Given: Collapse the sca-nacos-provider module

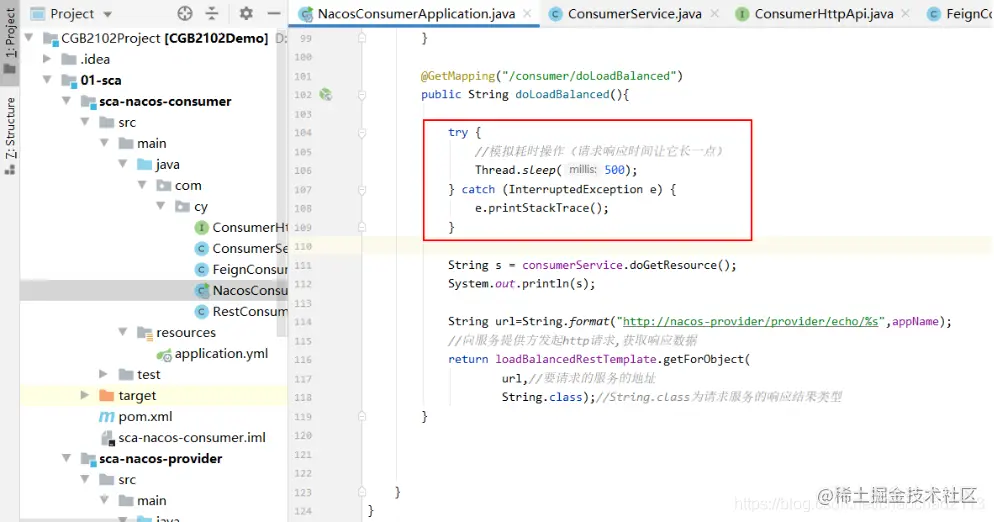Looking at the screenshot, I should pos(66,458).
